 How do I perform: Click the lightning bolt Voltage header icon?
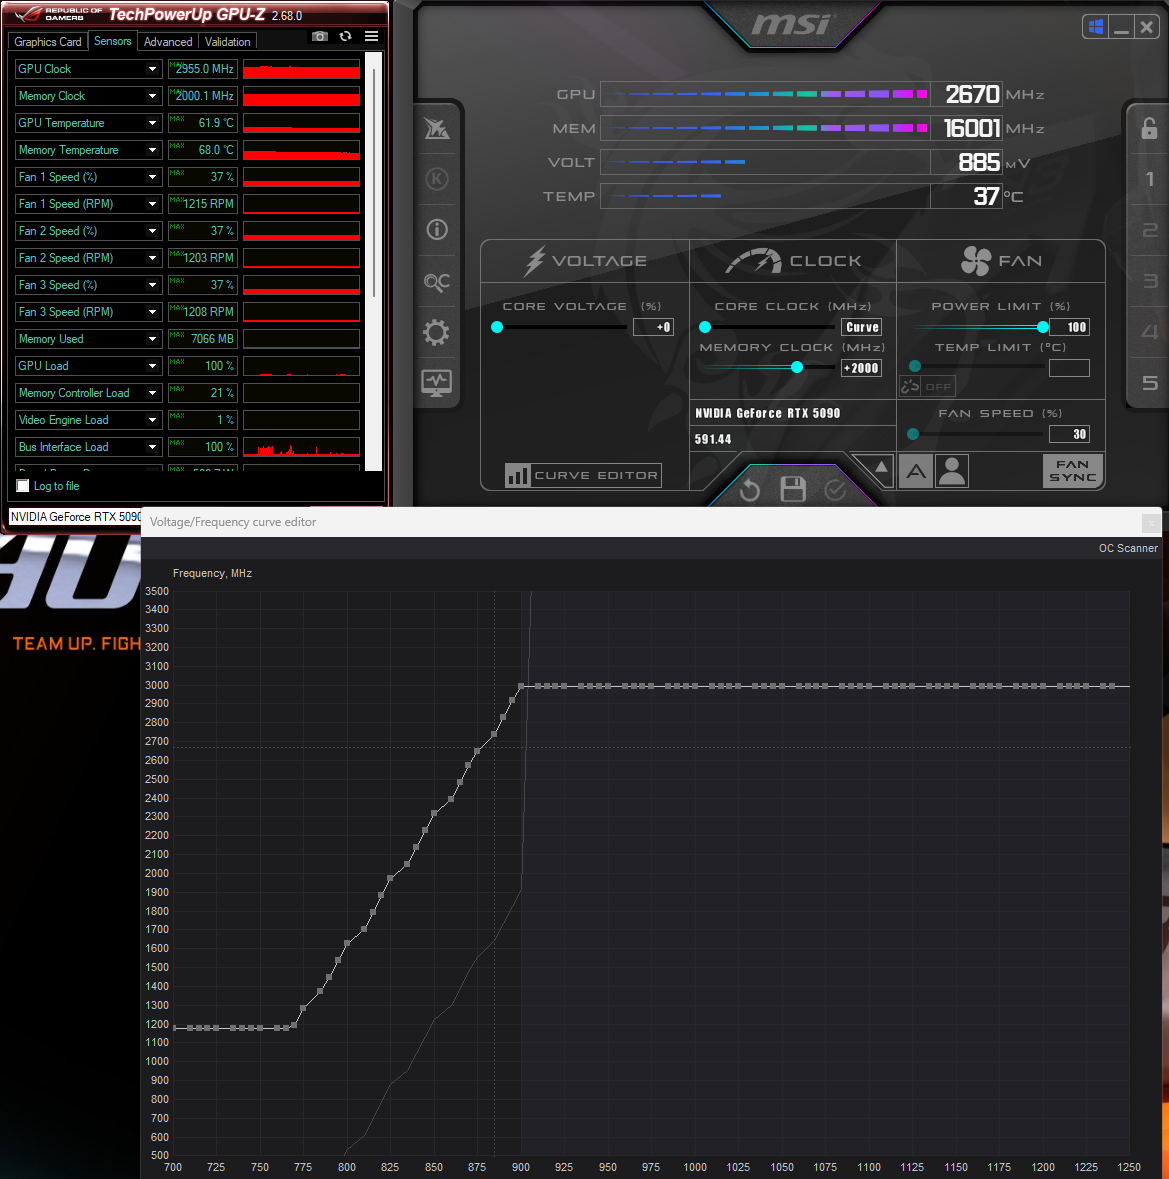pyautogui.click(x=535, y=261)
